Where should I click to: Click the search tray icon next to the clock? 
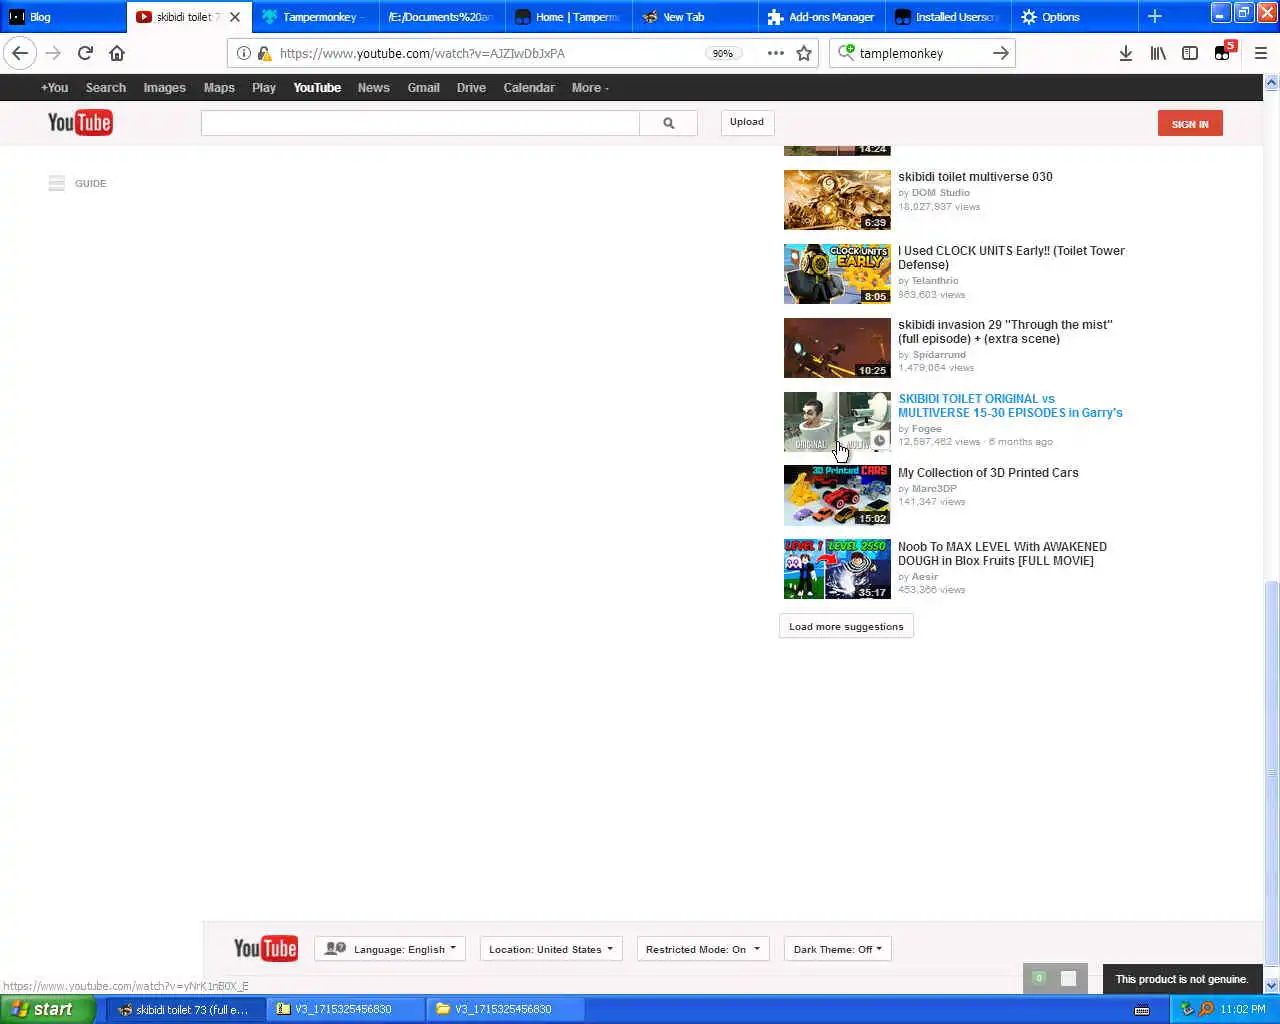(1206, 1009)
